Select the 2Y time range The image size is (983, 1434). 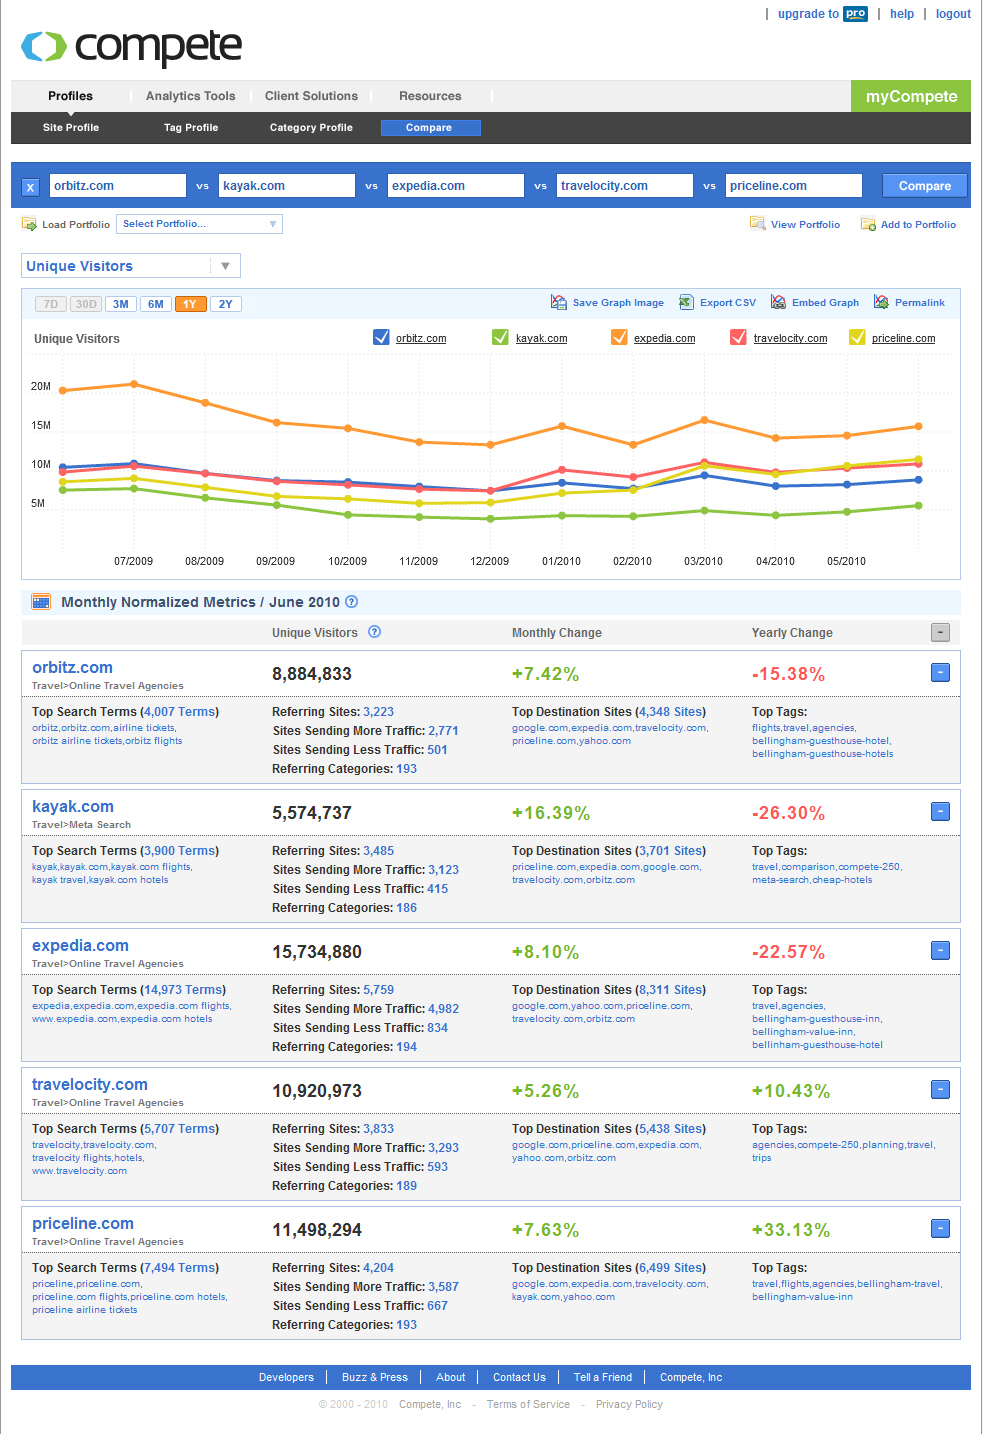[226, 304]
